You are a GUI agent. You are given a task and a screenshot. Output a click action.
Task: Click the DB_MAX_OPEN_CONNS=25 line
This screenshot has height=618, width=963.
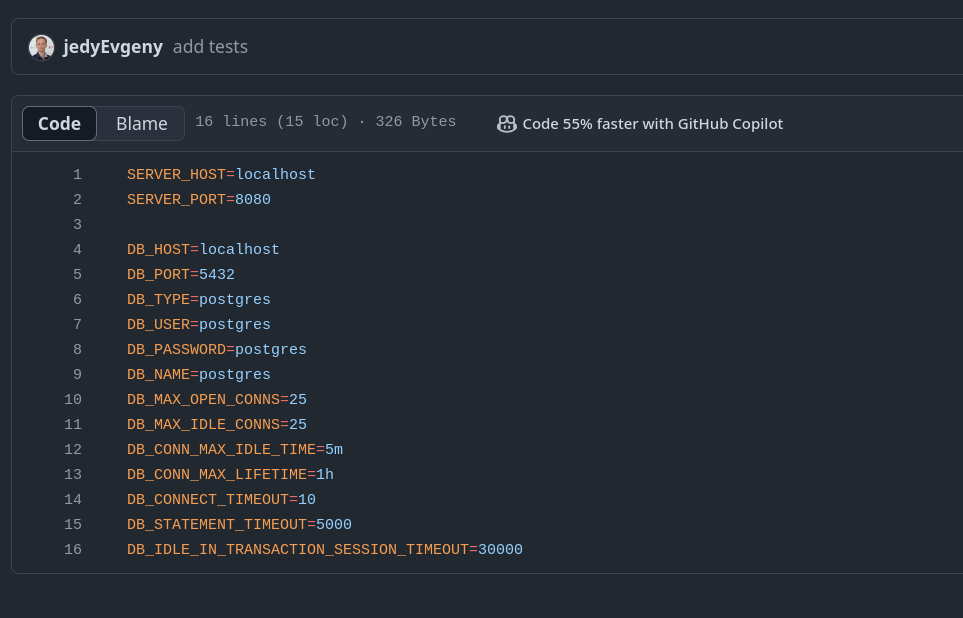[217, 400]
